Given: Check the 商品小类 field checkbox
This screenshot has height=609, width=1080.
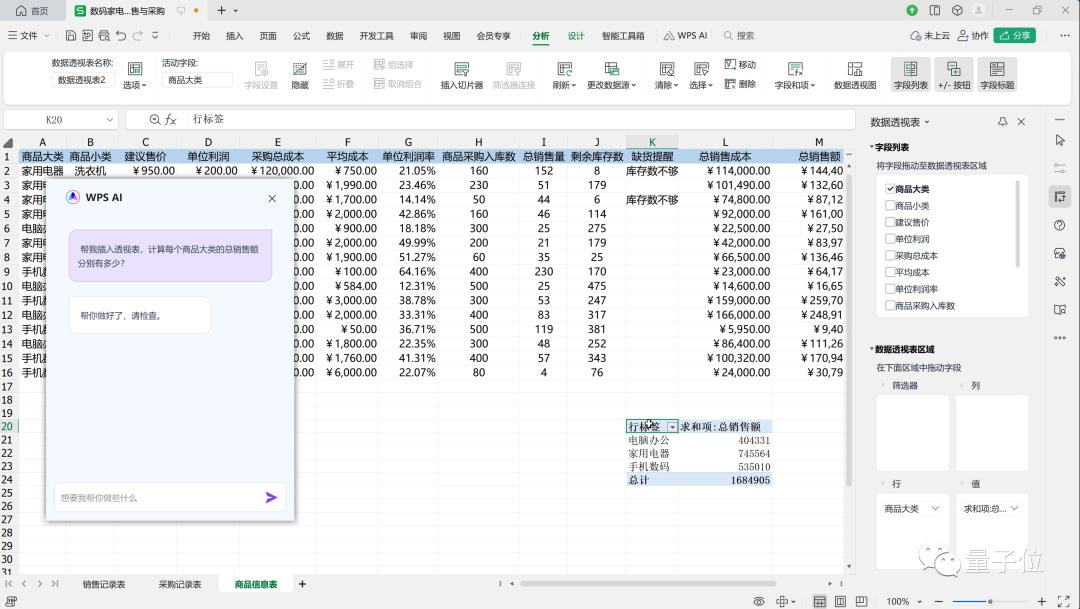Looking at the screenshot, I should click(891, 206).
